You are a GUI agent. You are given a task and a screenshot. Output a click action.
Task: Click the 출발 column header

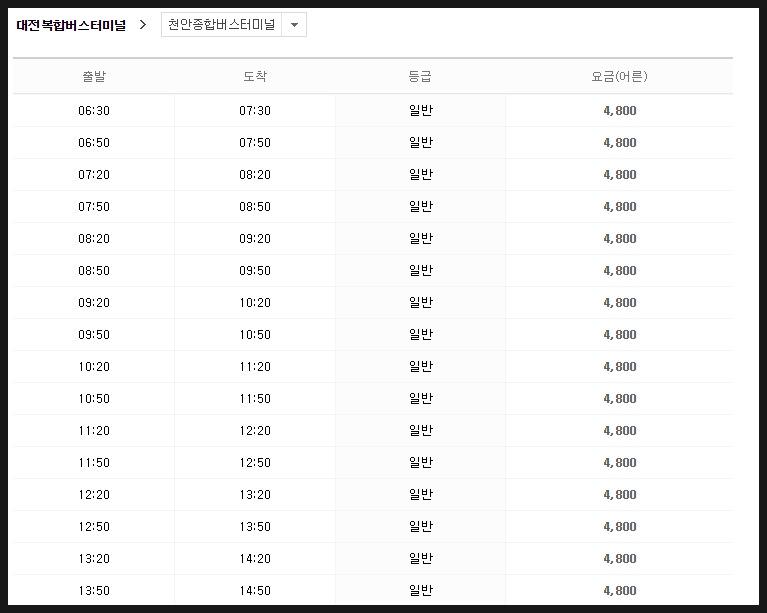tap(94, 76)
